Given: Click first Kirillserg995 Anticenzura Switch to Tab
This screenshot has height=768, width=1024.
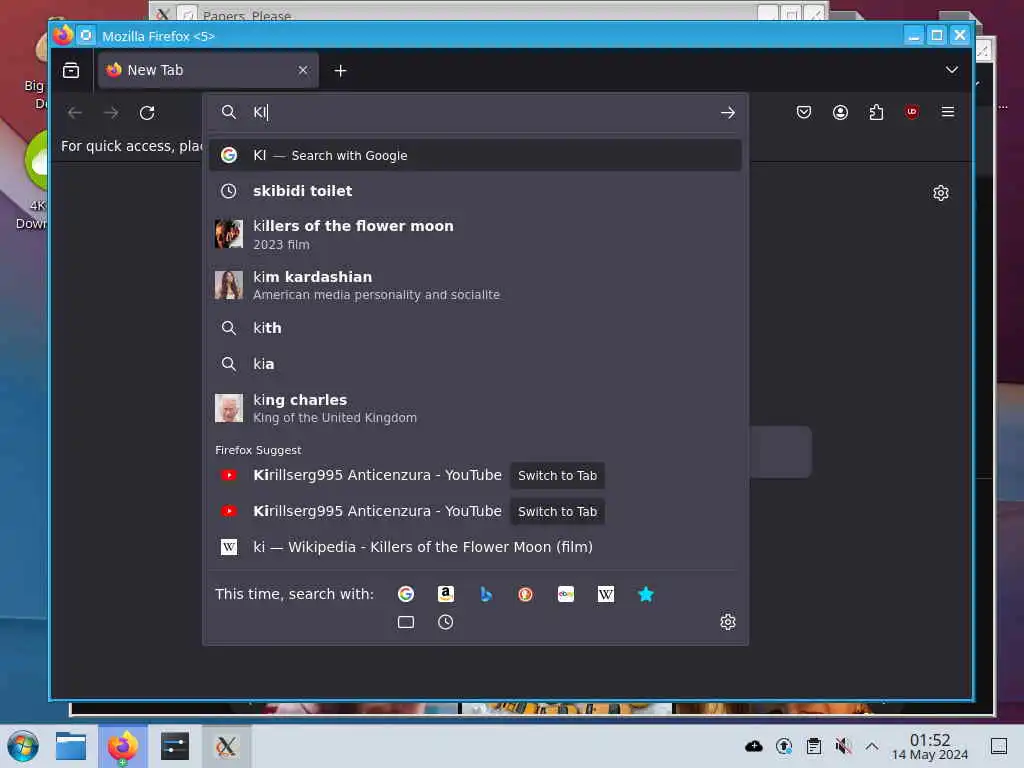Looking at the screenshot, I should (x=557, y=475).
